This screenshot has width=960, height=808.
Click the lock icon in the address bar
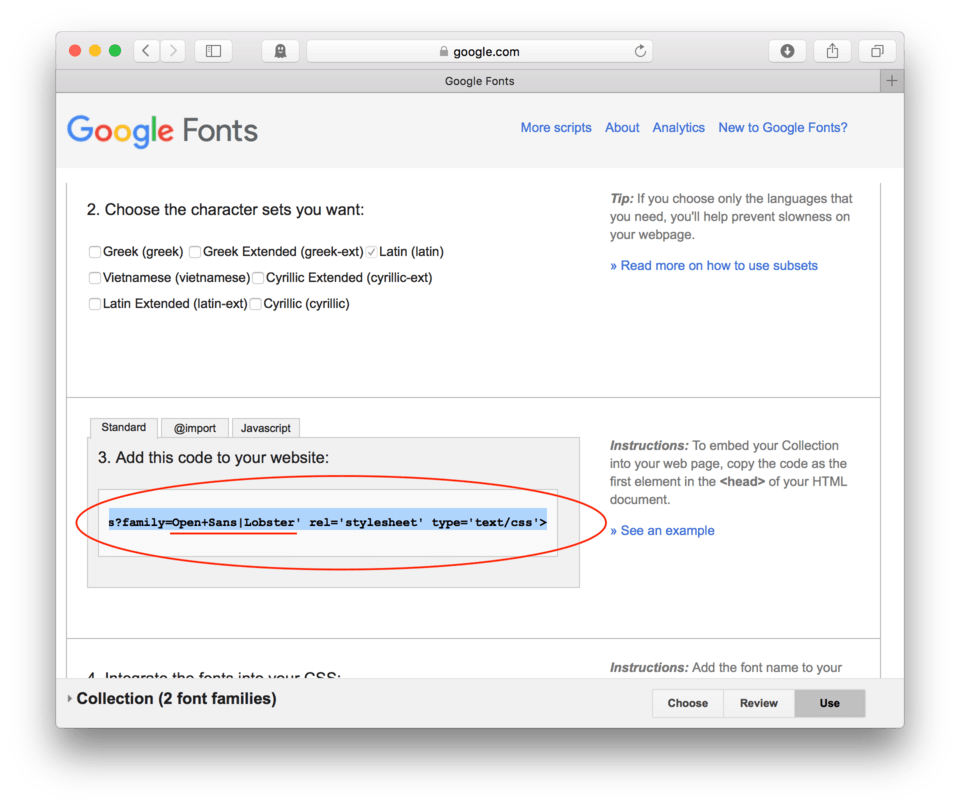444,51
